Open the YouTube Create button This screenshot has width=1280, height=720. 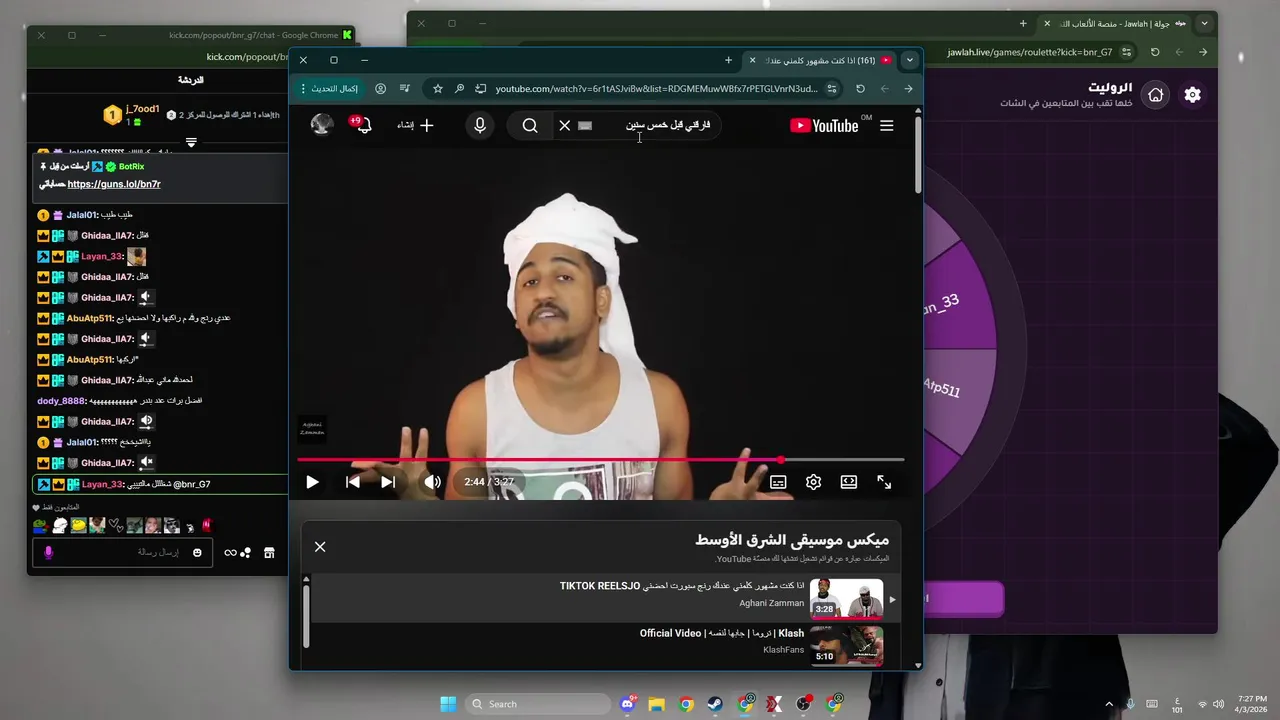coord(415,125)
